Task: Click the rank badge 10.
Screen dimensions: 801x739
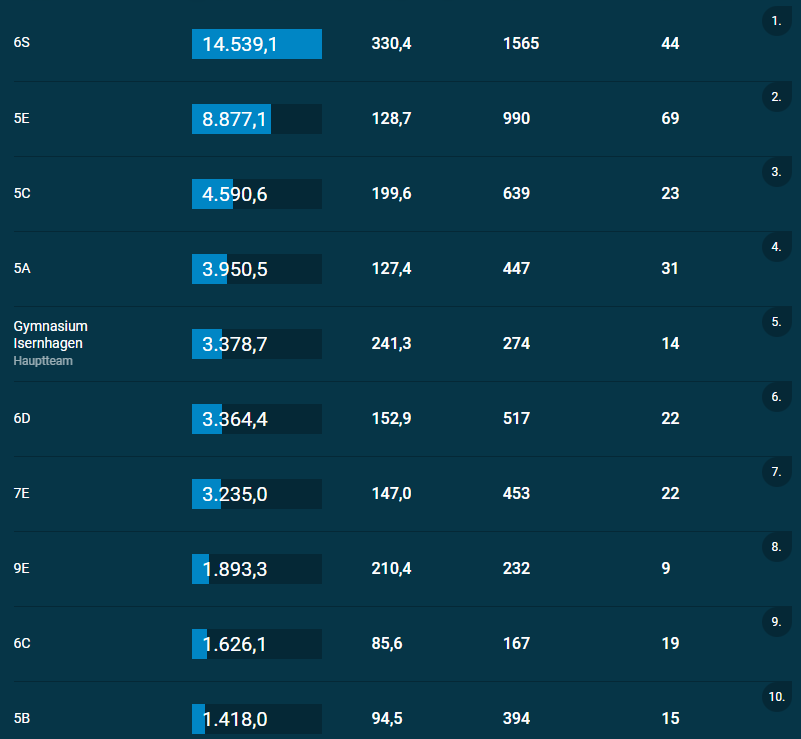Action: point(777,697)
